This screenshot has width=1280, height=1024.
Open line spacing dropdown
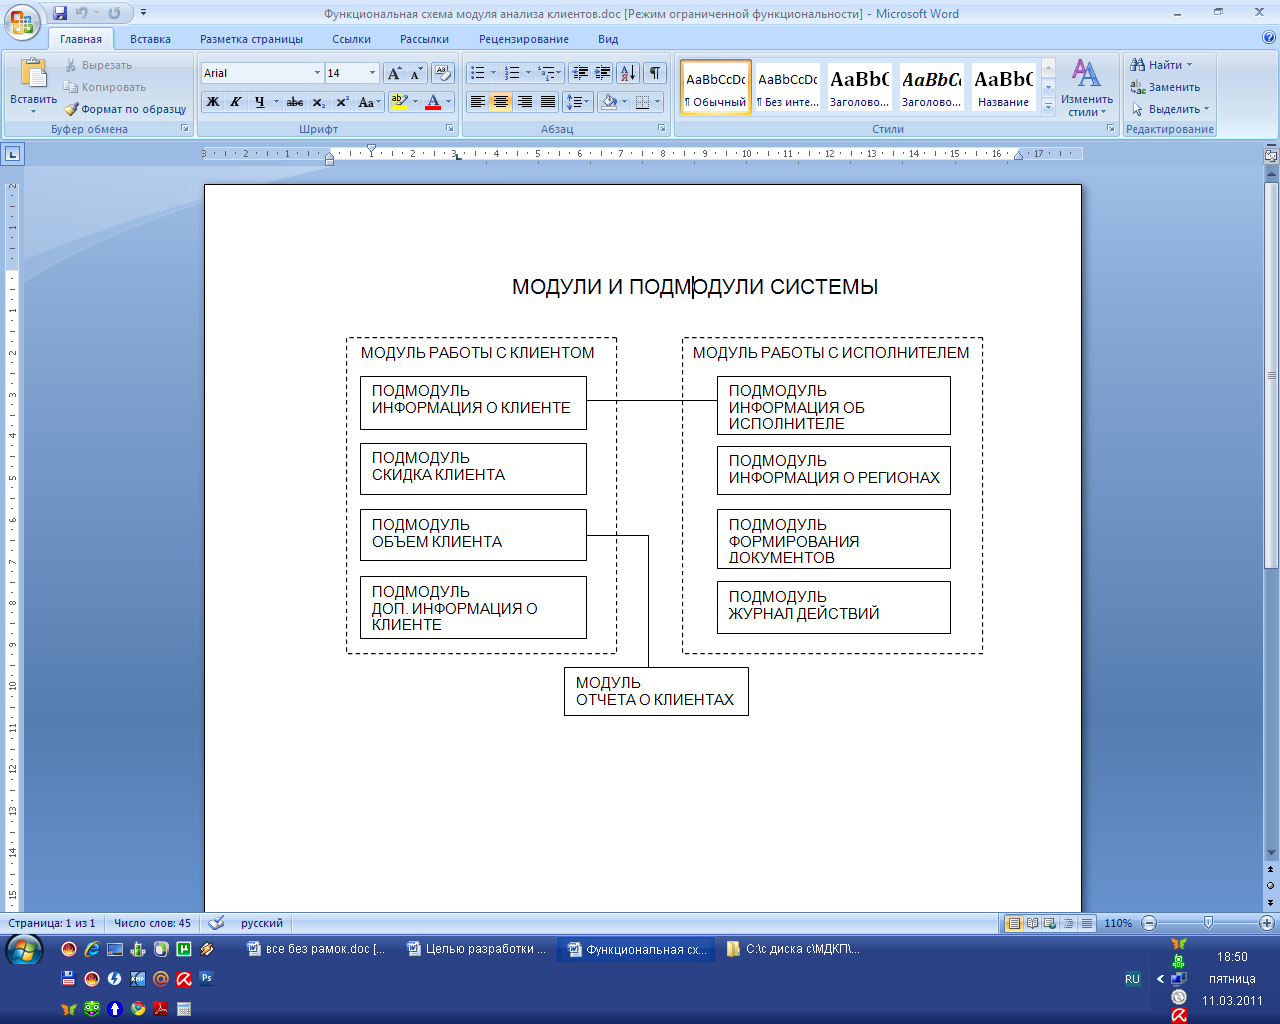tap(577, 102)
